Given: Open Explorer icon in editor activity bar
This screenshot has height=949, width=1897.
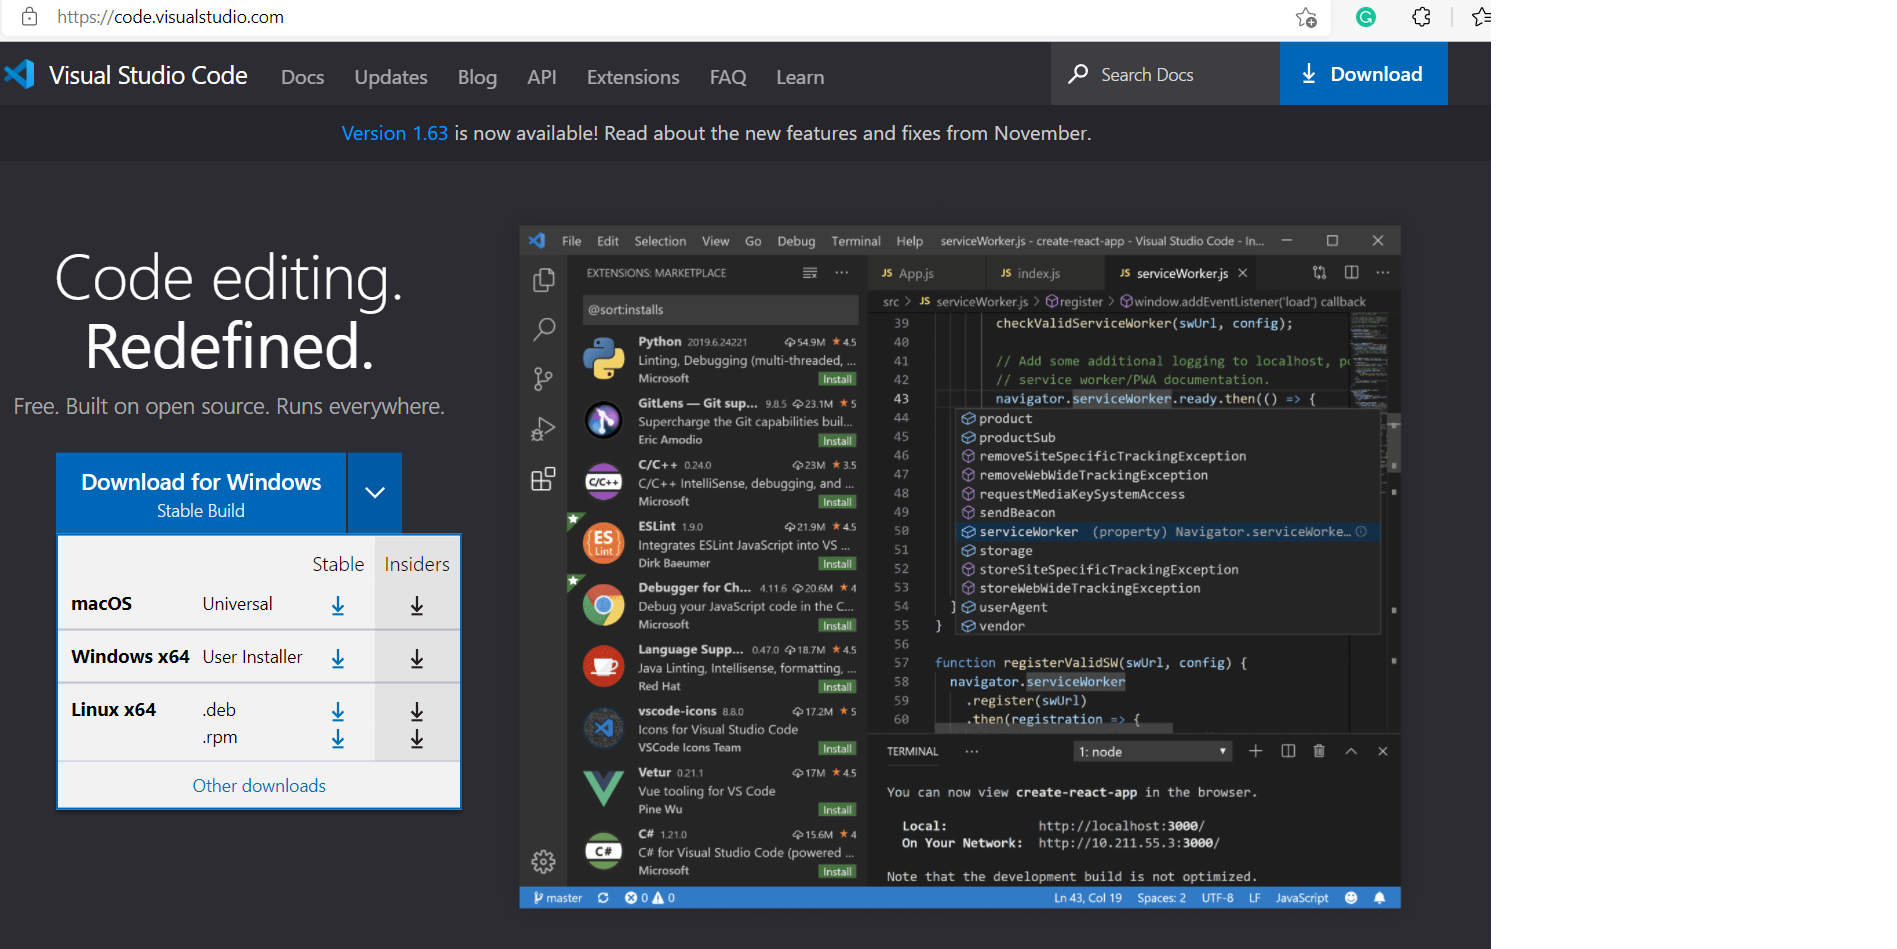Looking at the screenshot, I should click(x=544, y=281).
